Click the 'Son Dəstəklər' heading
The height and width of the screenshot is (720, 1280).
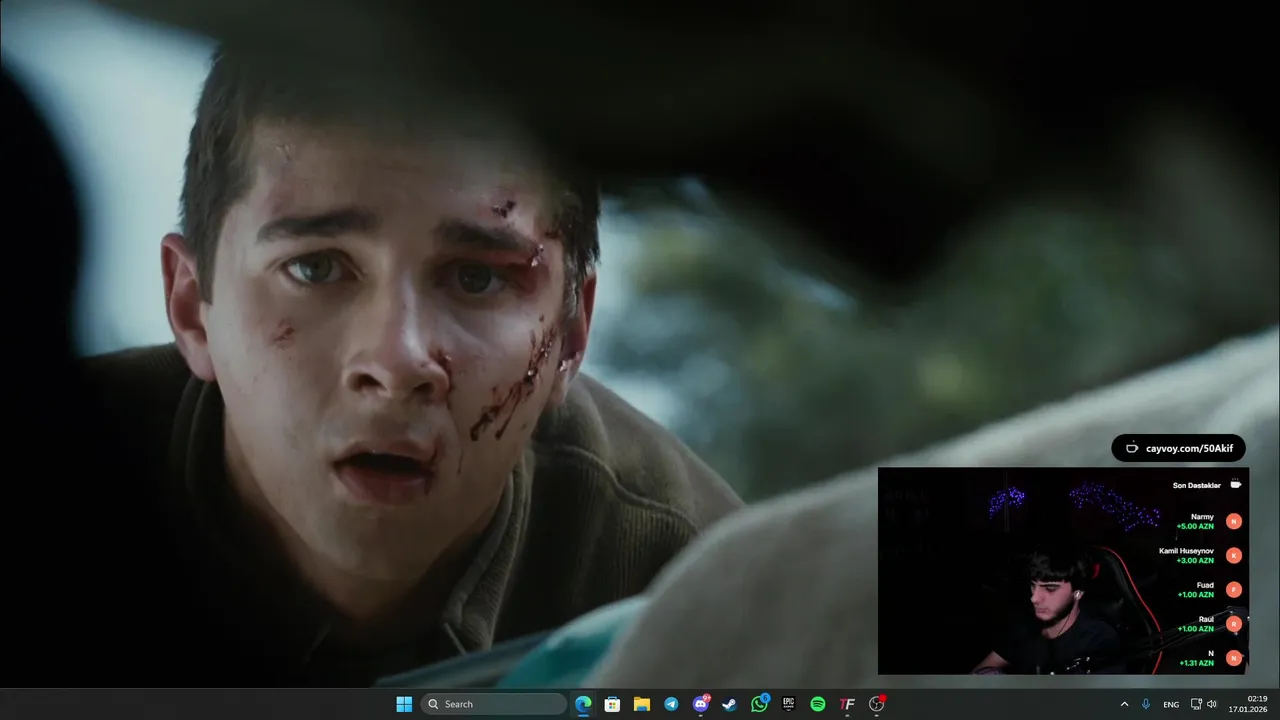[x=1196, y=485]
